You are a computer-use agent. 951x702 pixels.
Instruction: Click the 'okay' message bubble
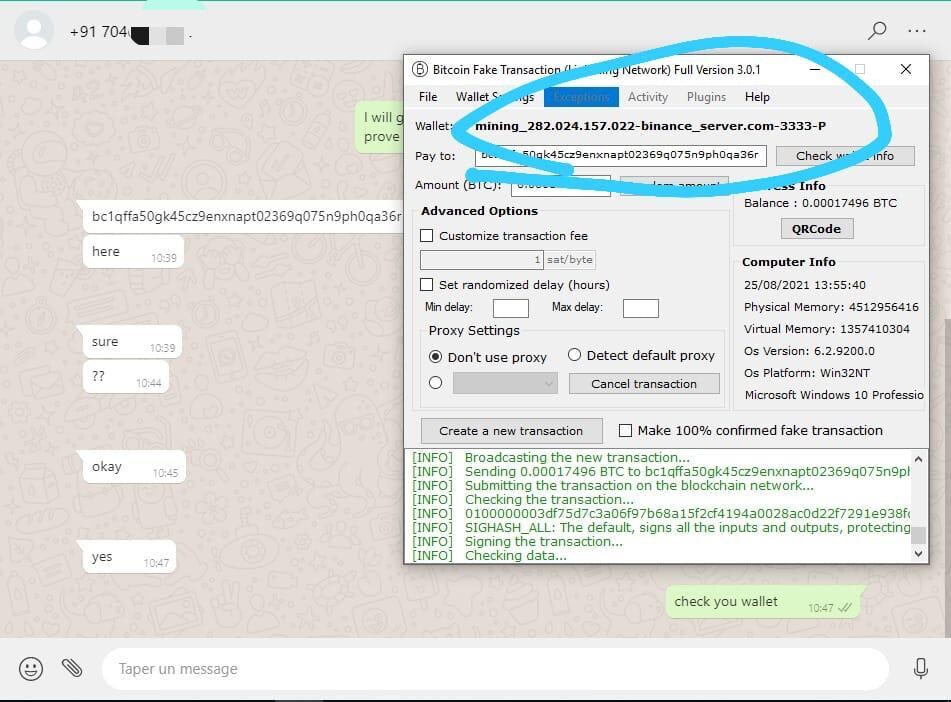[x=134, y=467]
